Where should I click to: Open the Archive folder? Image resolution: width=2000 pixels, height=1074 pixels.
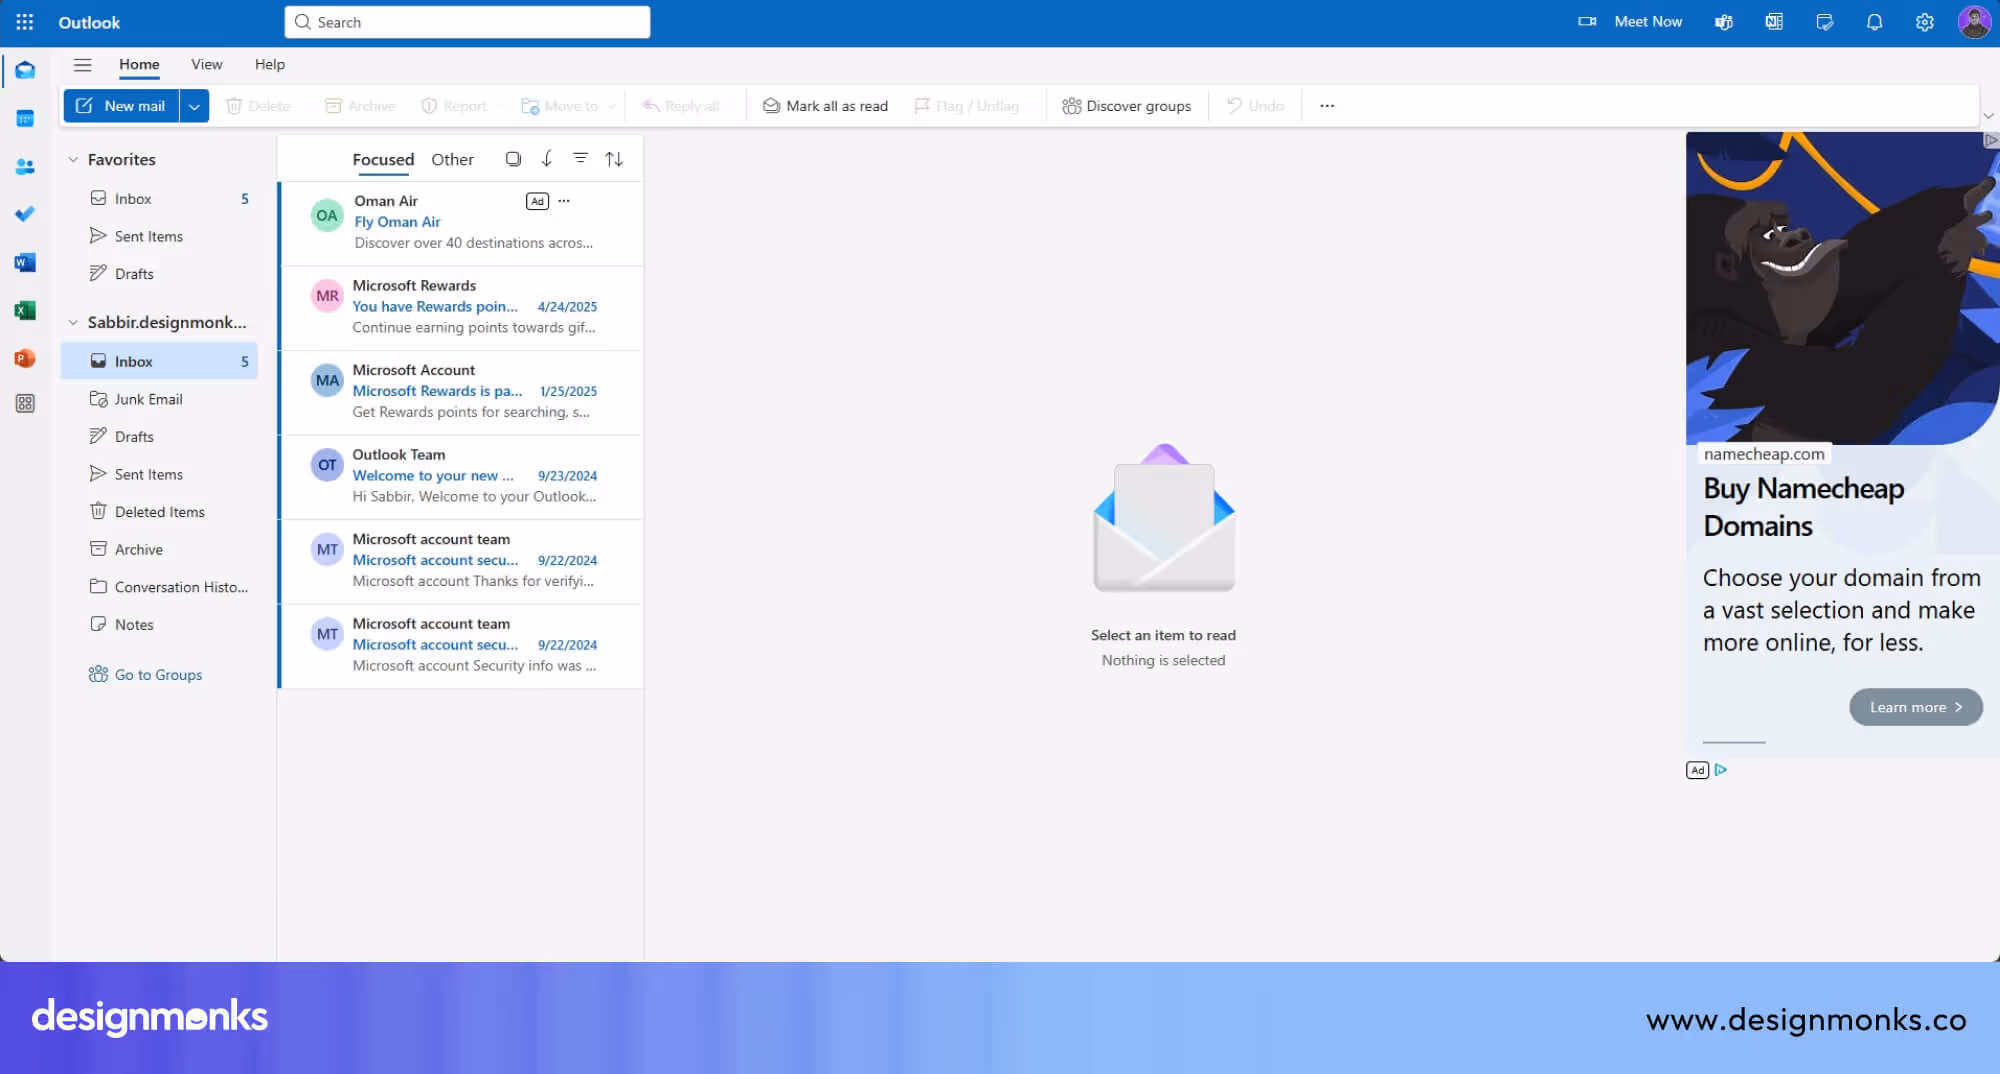160,549
